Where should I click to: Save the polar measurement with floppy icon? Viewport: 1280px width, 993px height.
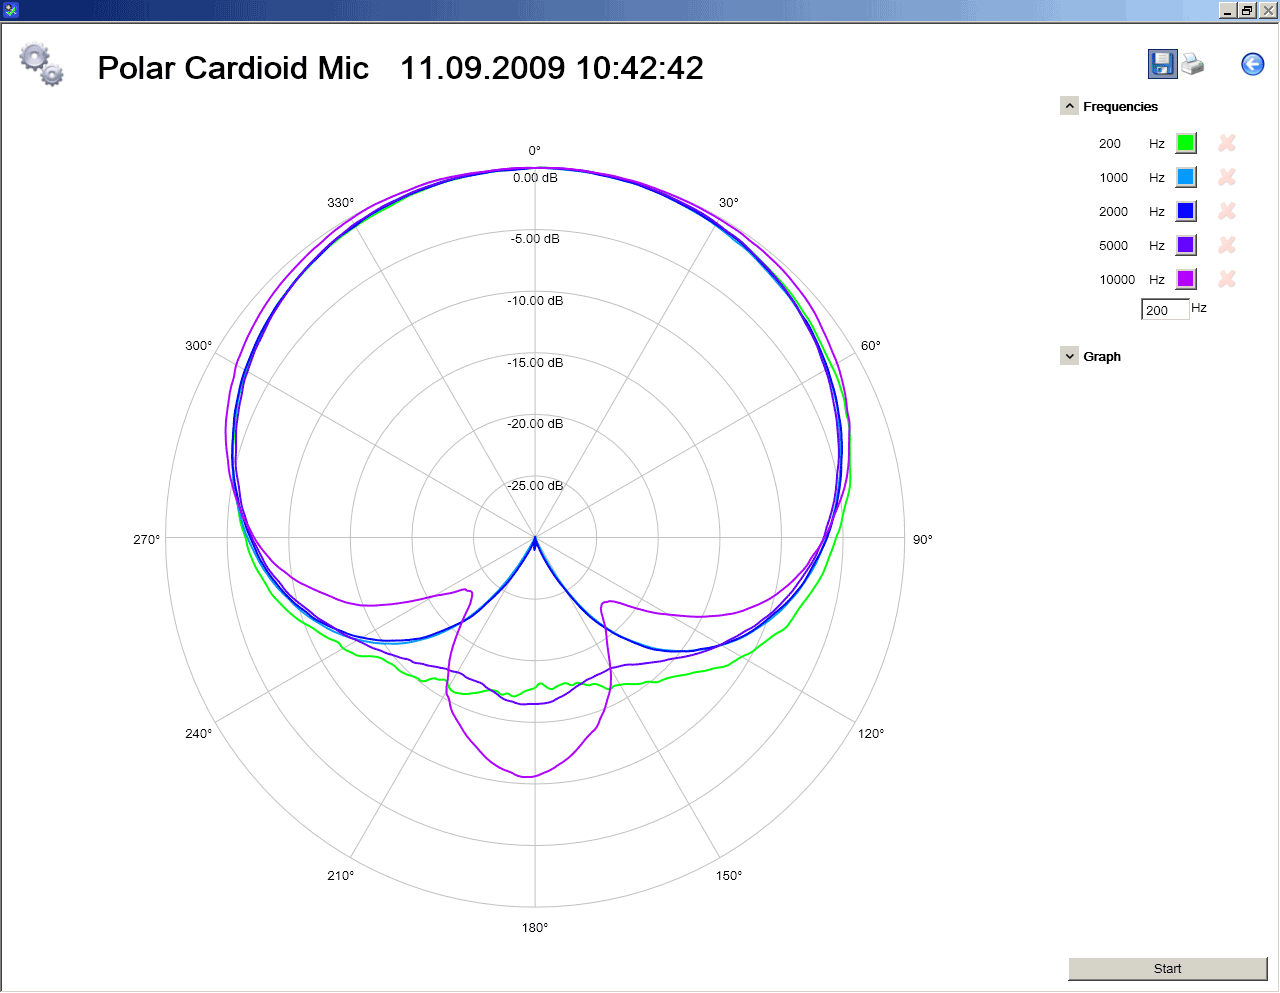(1162, 64)
